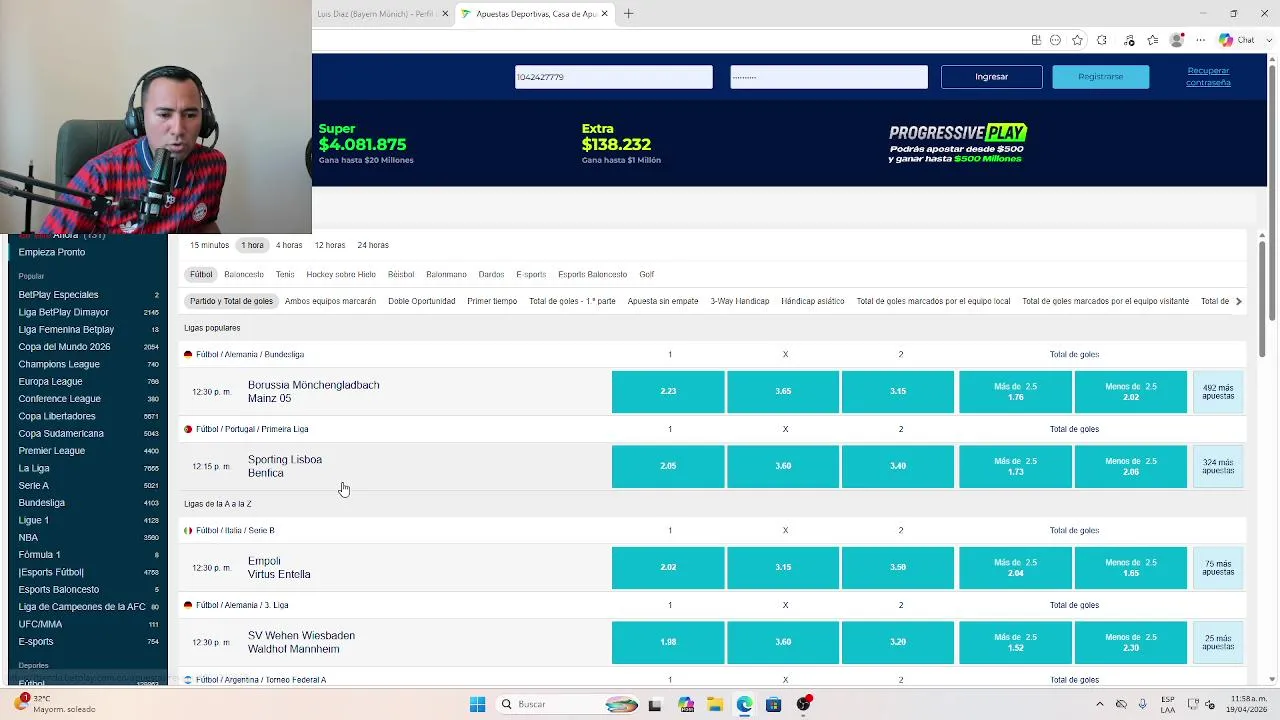Open Microsoft Edge from the taskbar

pyautogui.click(x=744, y=704)
